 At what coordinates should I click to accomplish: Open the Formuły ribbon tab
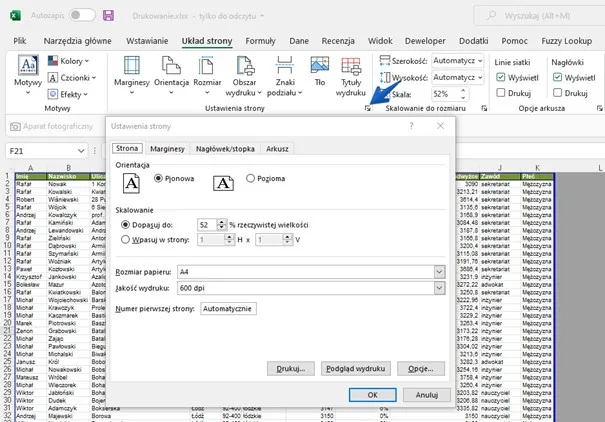(x=260, y=41)
